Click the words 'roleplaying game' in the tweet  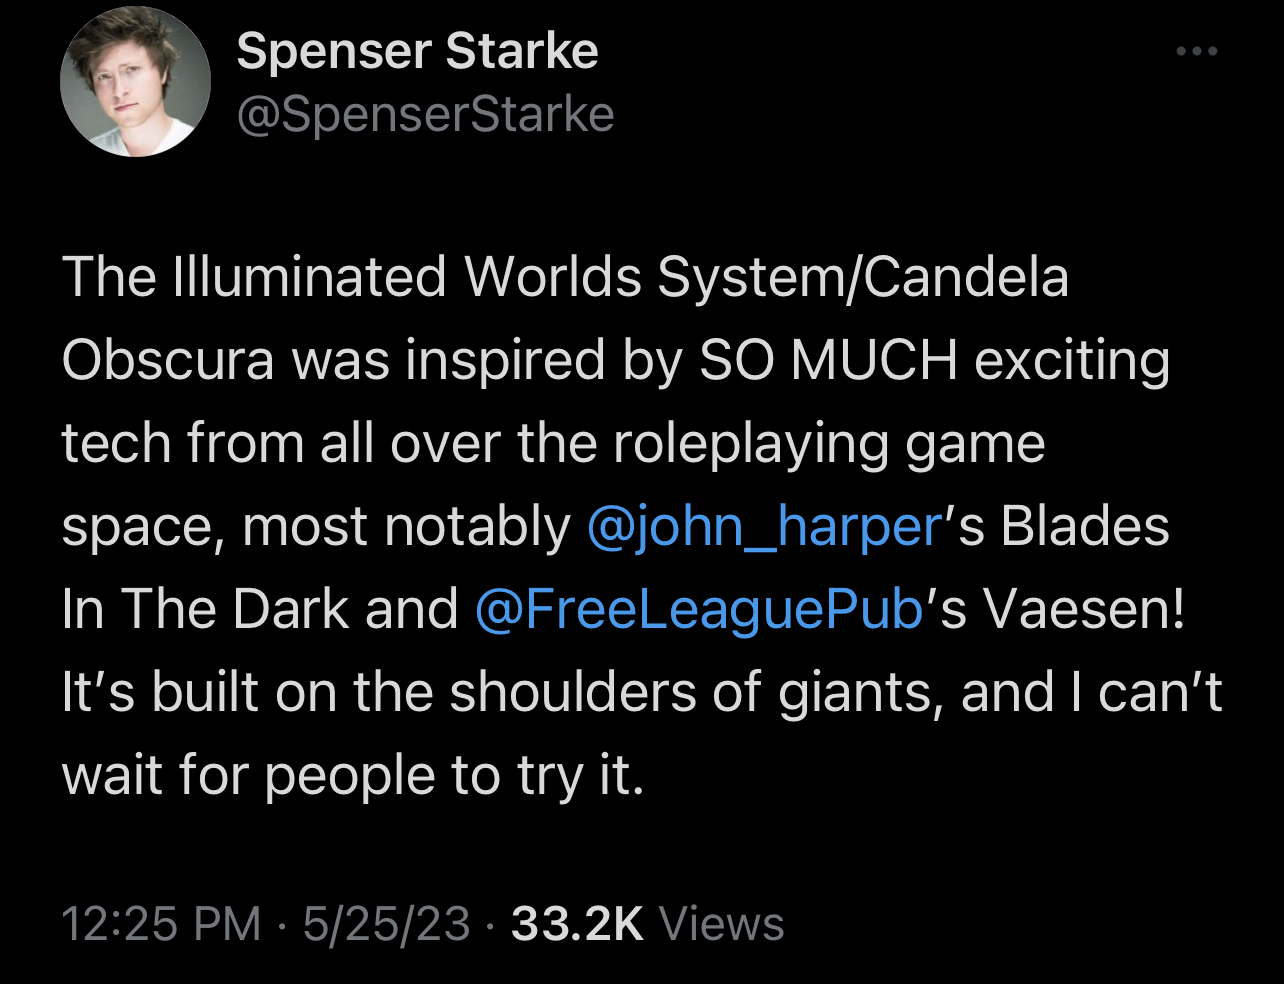click(829, 443)
